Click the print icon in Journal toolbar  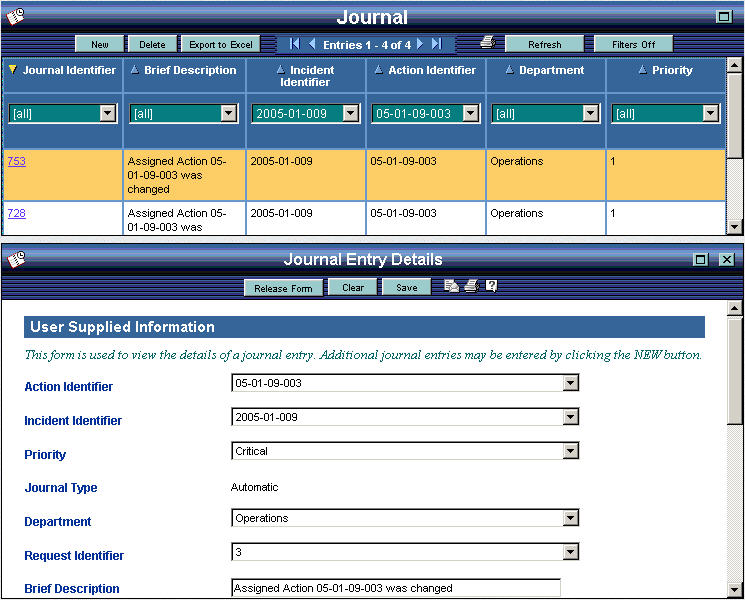tap(487, 43)
